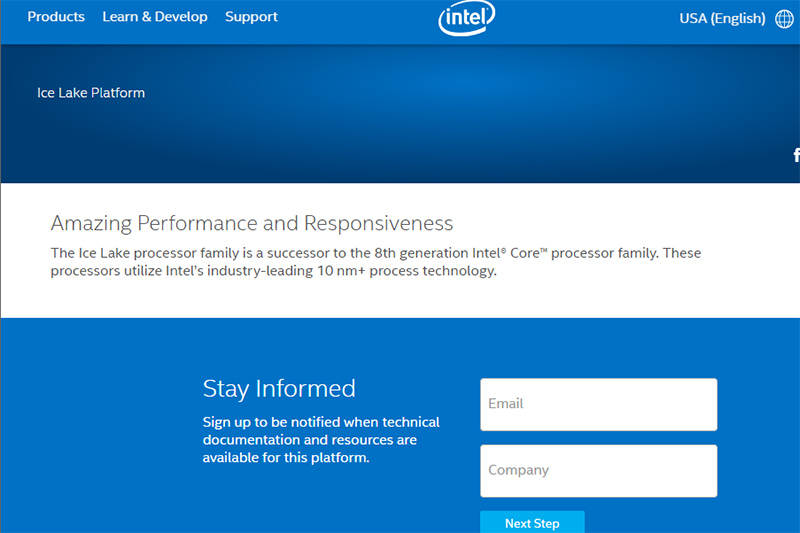Click into the Company input field
Viewport: 800px width, 533px height.
pyautogui.click(x=598, y=471)
